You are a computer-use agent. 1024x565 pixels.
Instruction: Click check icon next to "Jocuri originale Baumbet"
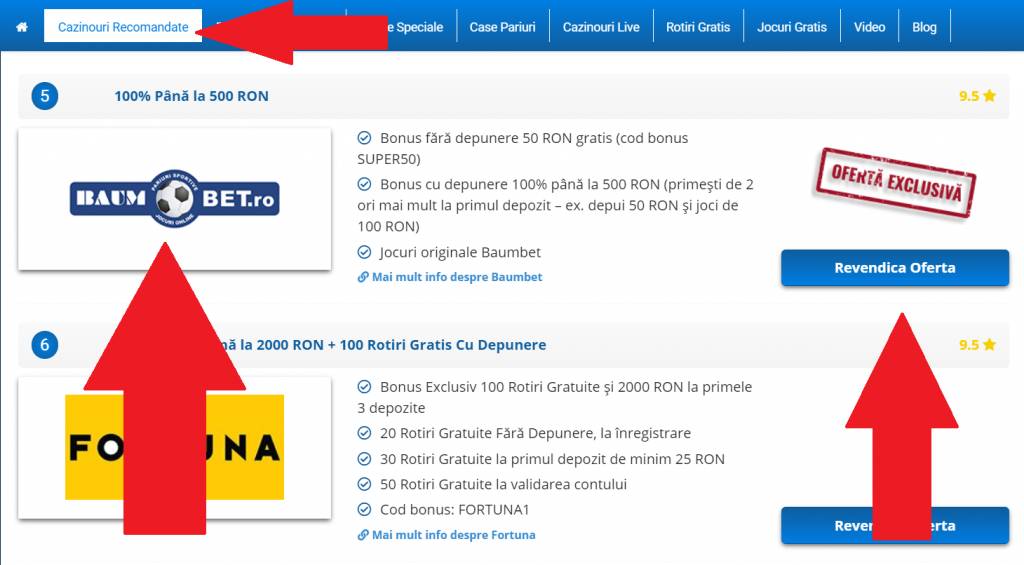click(x=364, y=252)
